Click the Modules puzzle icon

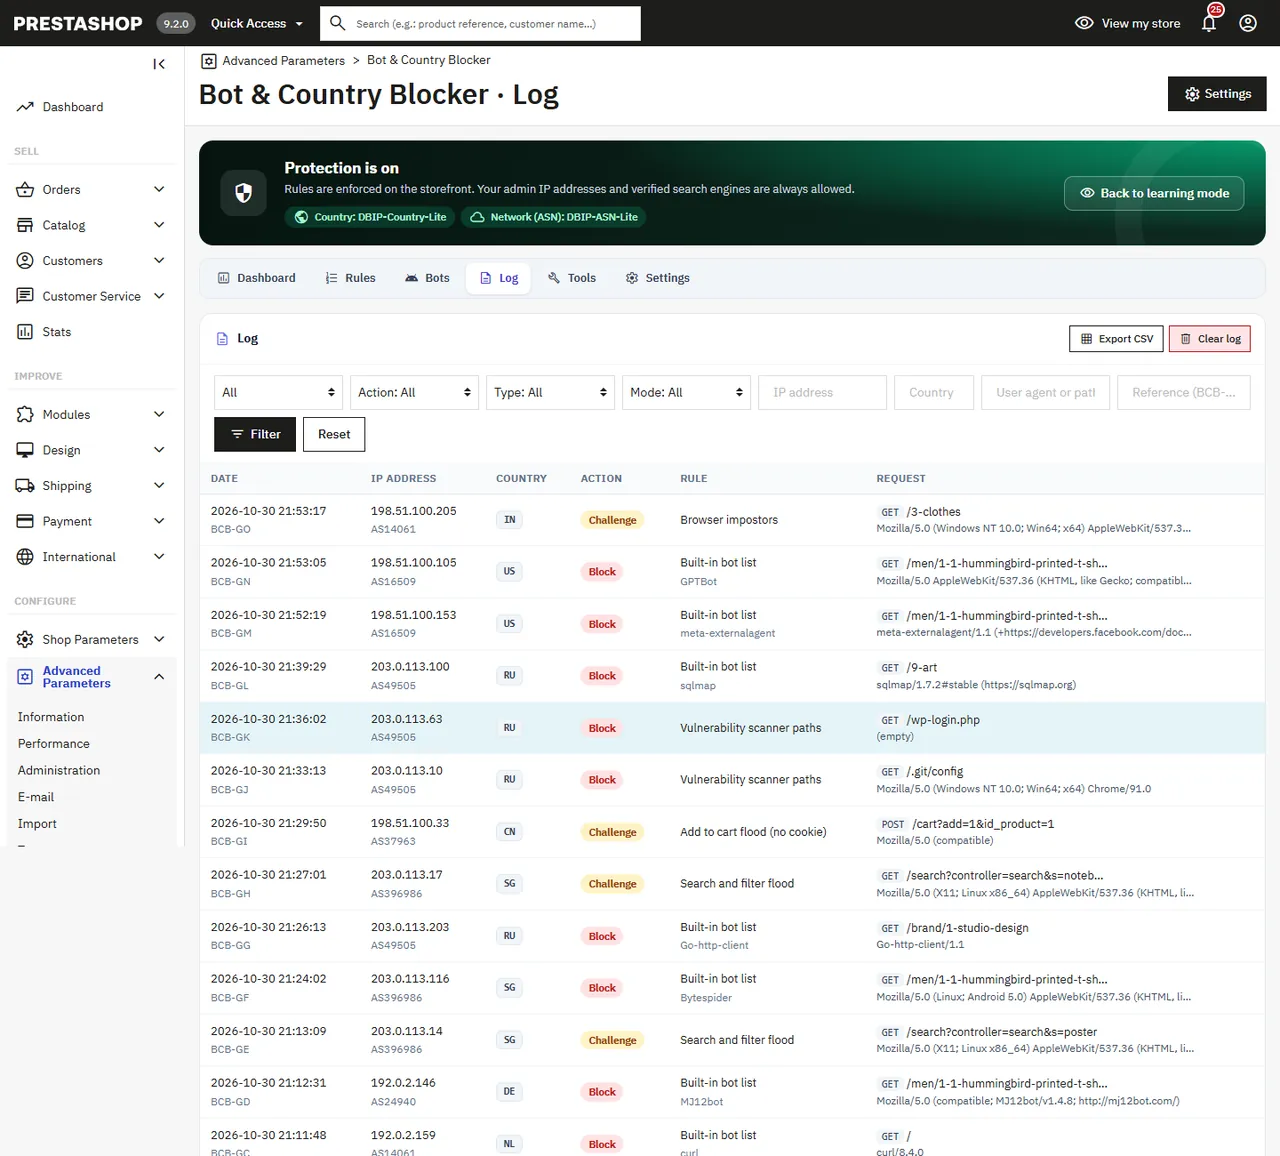click(25, 415)
